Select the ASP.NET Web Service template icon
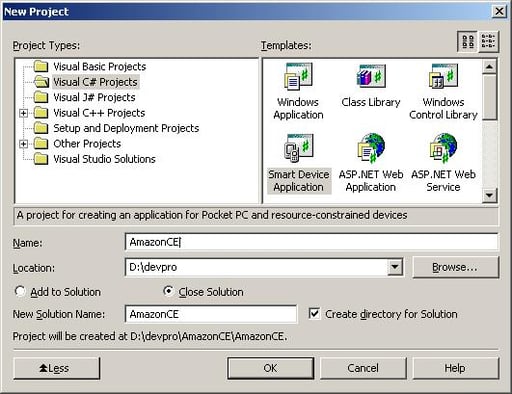512x394 pixels. pyautogui.click(x=443, y=148)
